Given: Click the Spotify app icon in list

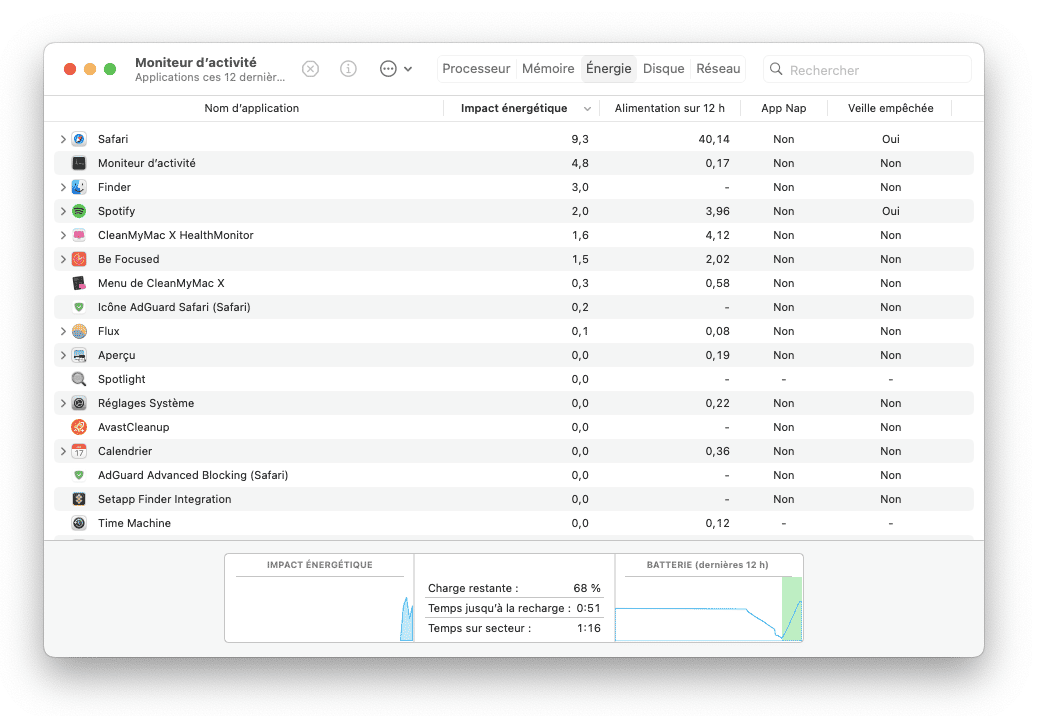Looking at the screenshot, I should [x=79, y=211].
